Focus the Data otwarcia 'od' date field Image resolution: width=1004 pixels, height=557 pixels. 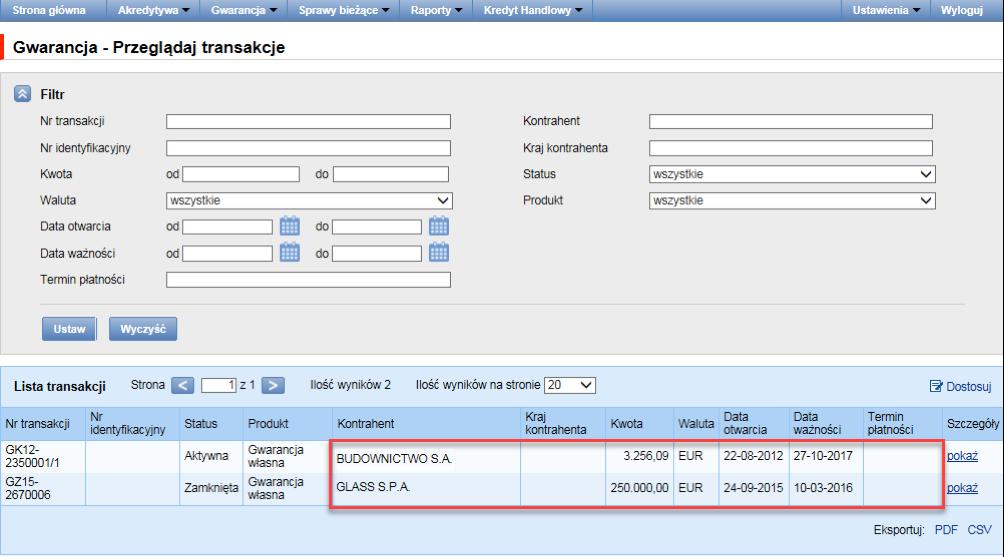click(227, 227)
